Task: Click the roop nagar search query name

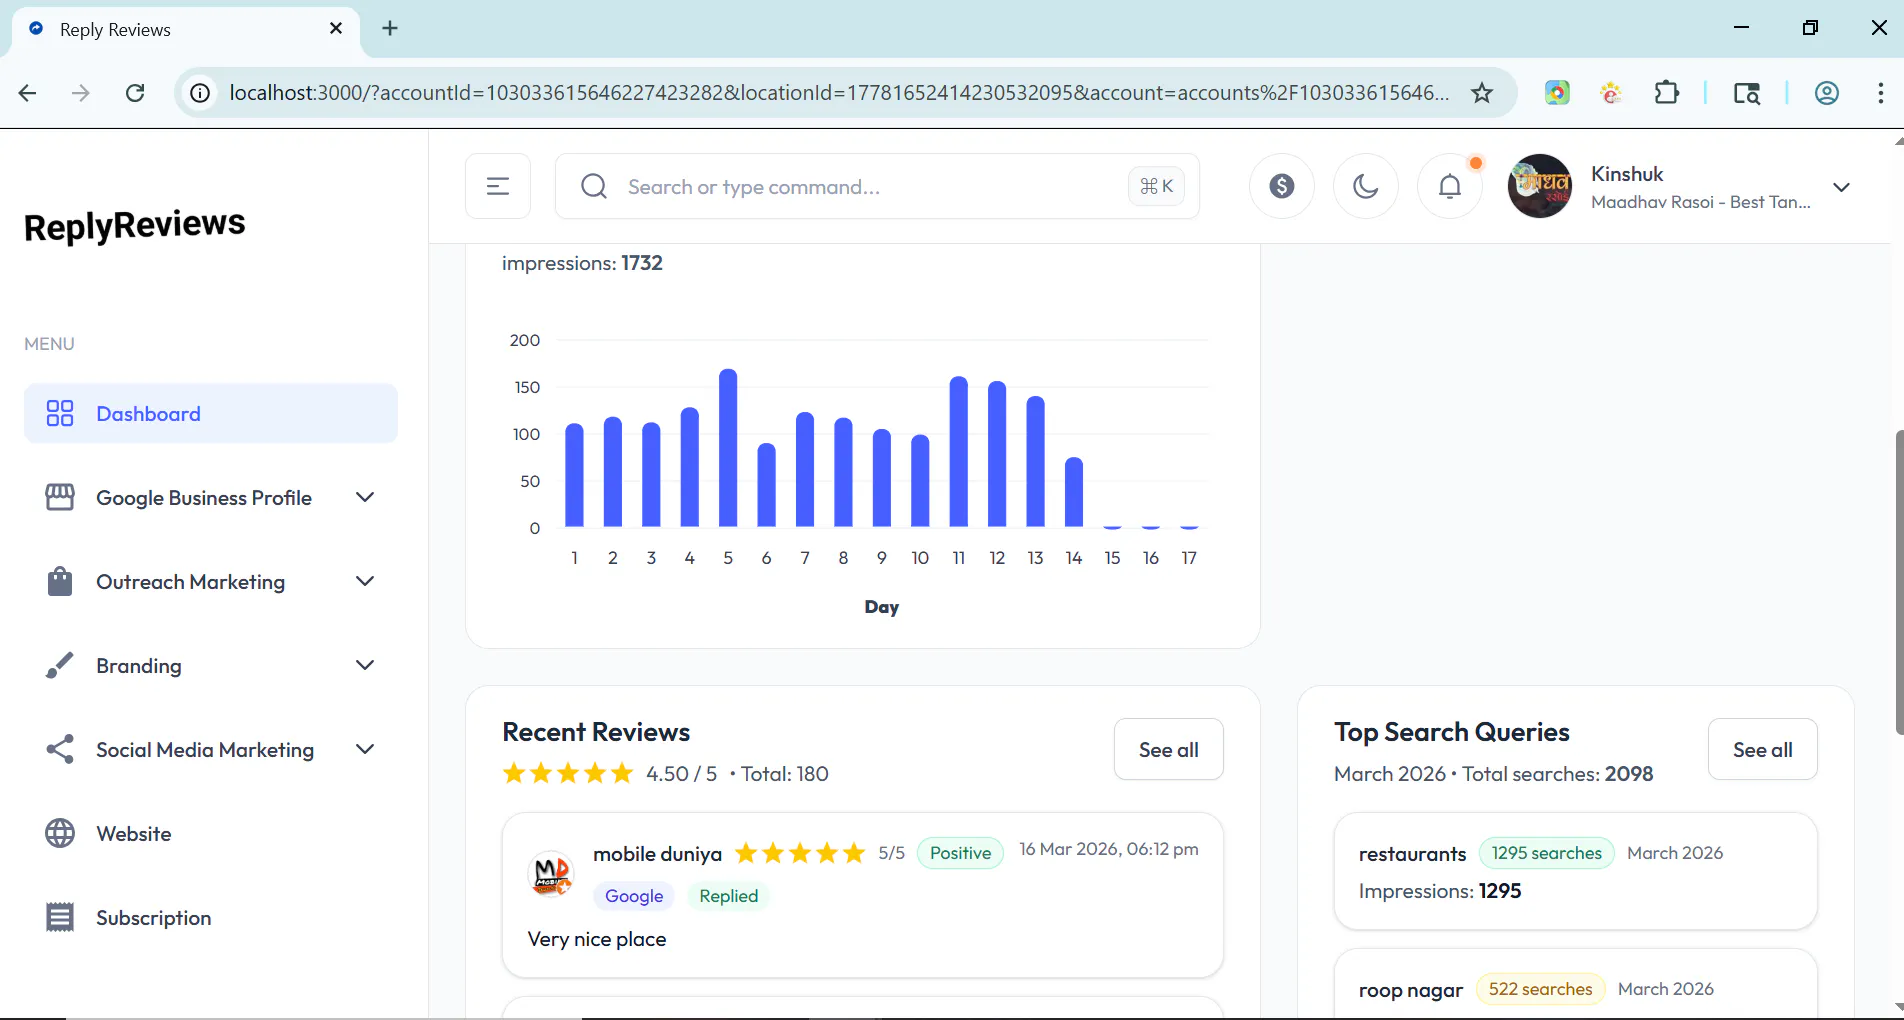Action: (1410, 990)
